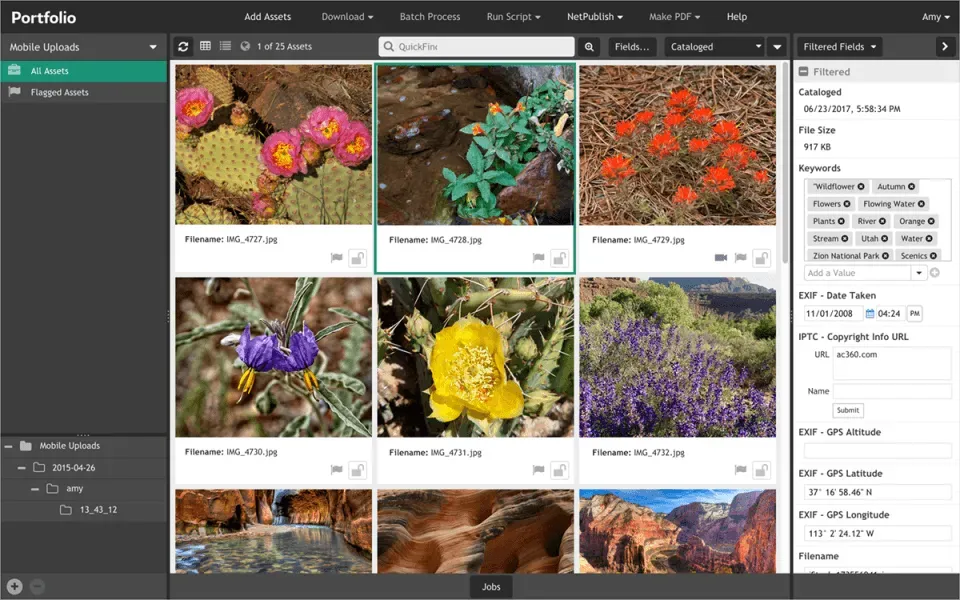Open the EXIF date calendar picker
This screenshot has height=600, width=960.
(869, 313)
